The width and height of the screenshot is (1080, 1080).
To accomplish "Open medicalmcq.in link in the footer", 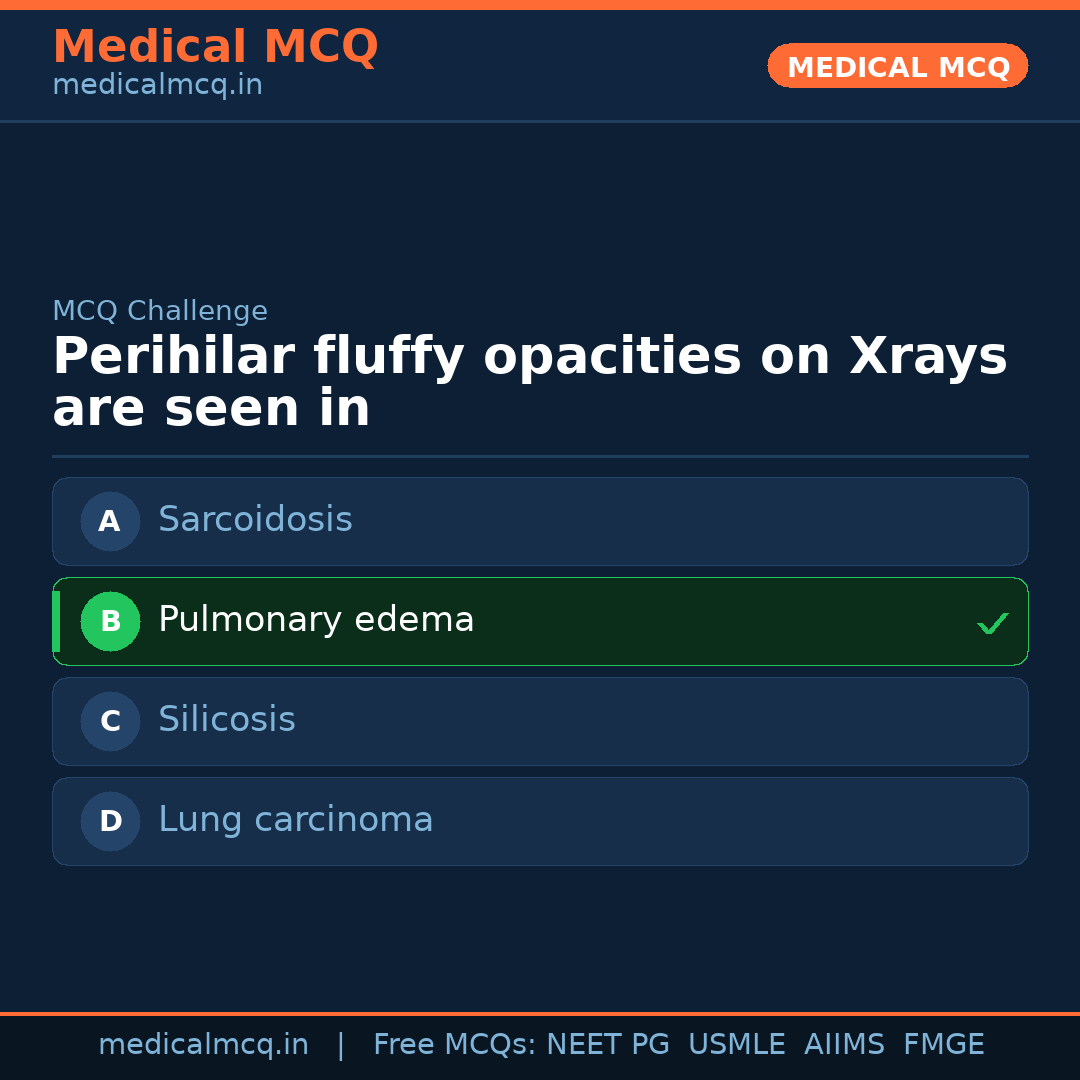I will click(x=203, y=1045).
